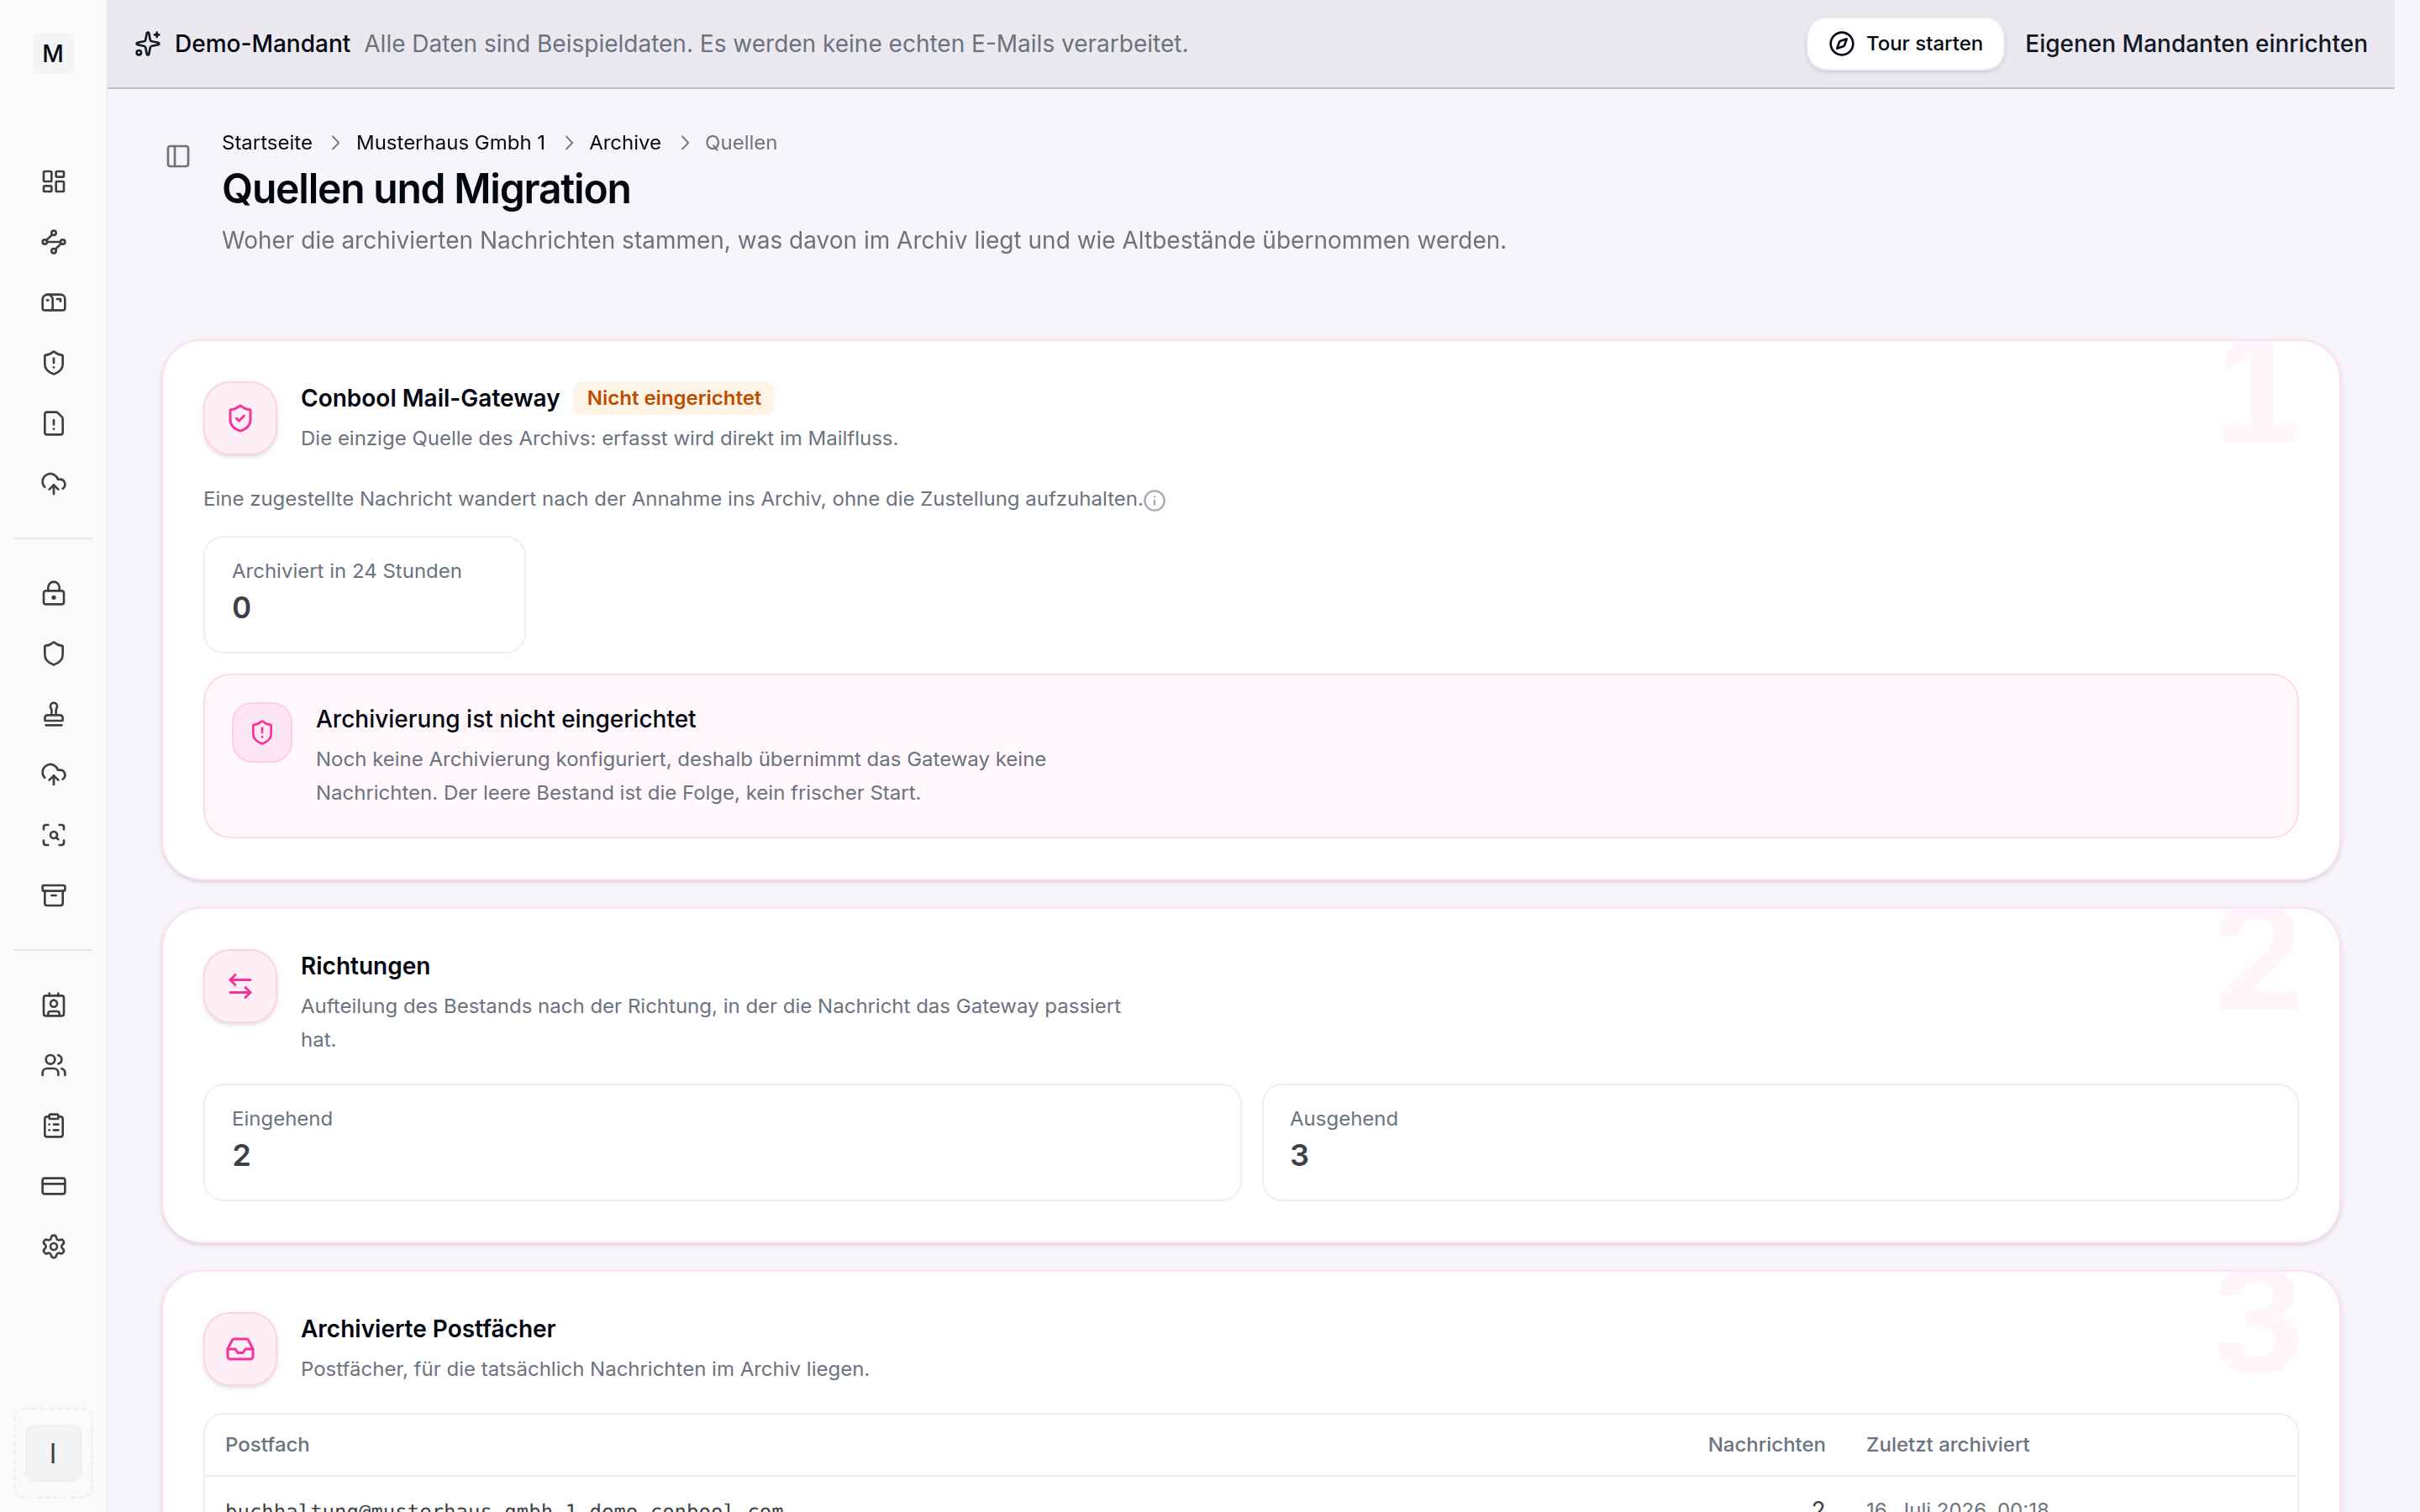Image resolution: width=2420 pixels, height=1512 pixels.
Task: Click the inbox icon of Archivierte Postfächer card
Action: point(240,1349)
